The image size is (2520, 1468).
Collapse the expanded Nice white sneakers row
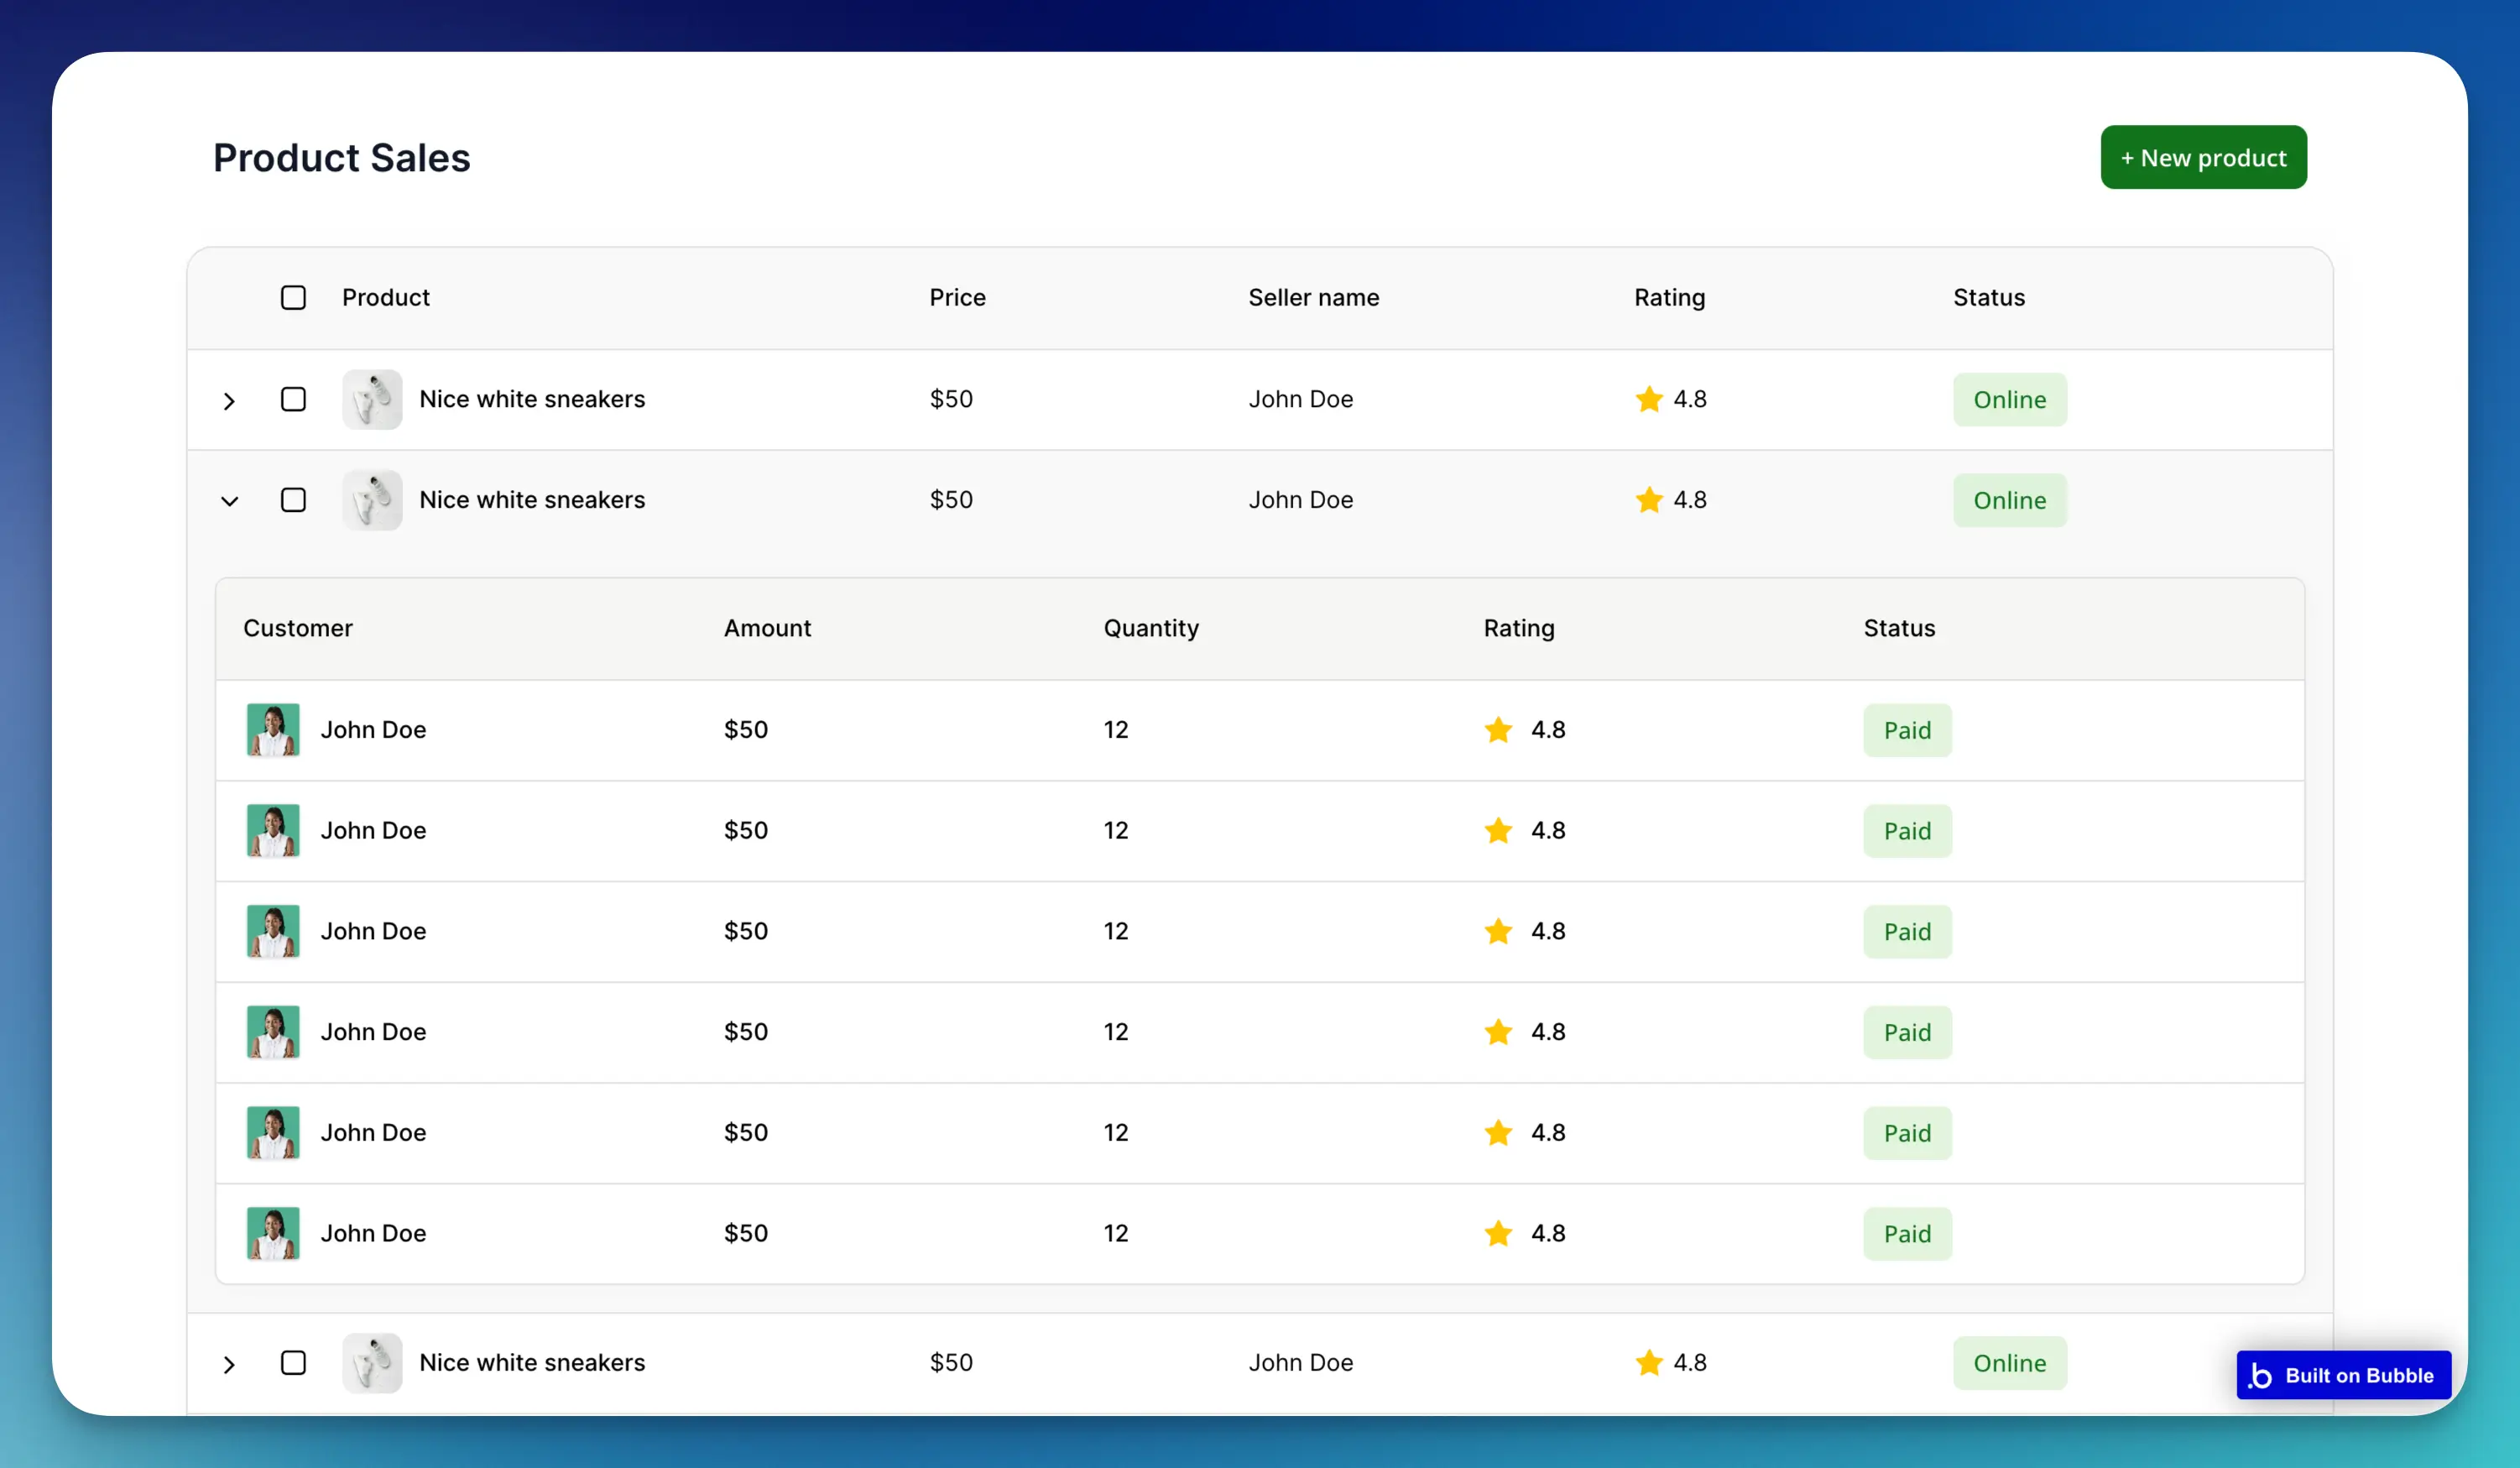pyautogui.click(x=229, y=501)
